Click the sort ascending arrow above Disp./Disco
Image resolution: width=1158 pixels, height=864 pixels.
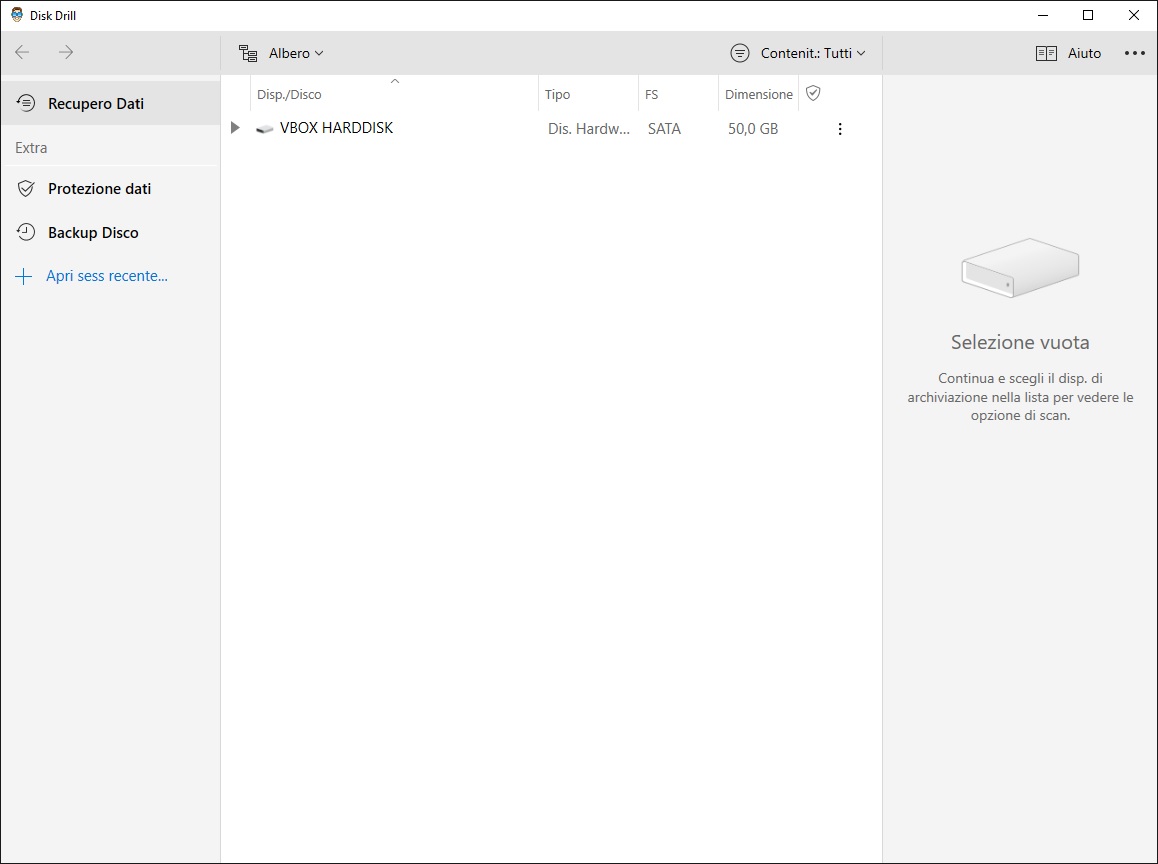click(x=394, y=80)
